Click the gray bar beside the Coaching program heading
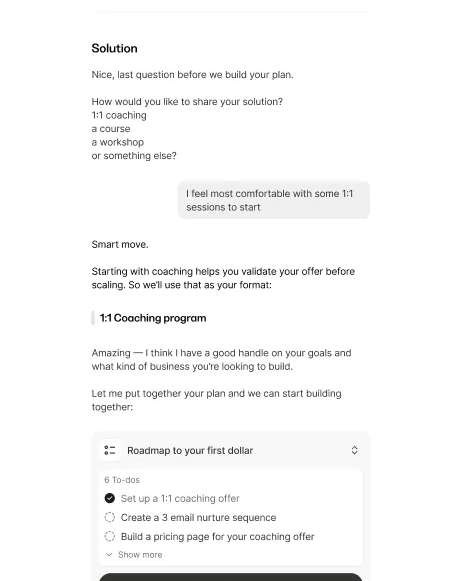462x581 pixels. (93, 318)
